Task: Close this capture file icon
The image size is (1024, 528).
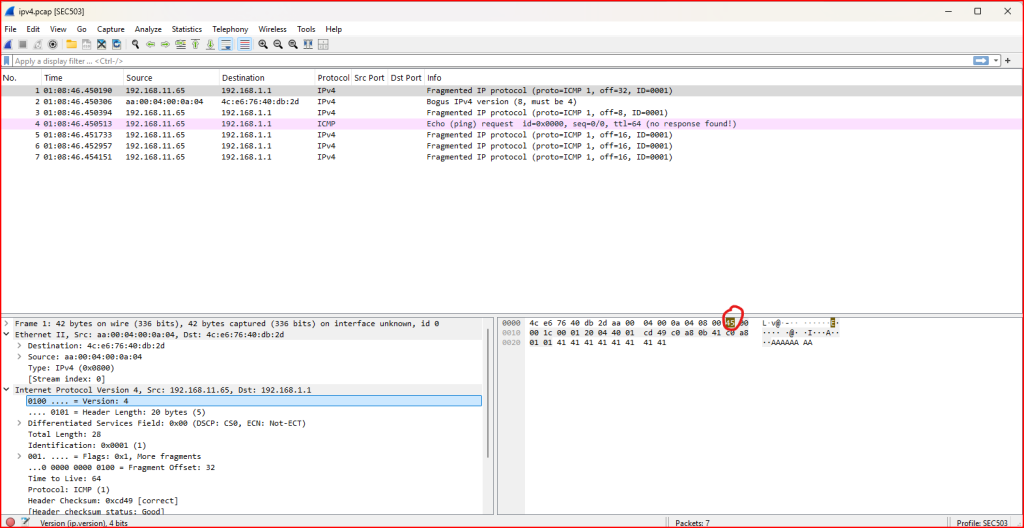Action: [101, 44]
